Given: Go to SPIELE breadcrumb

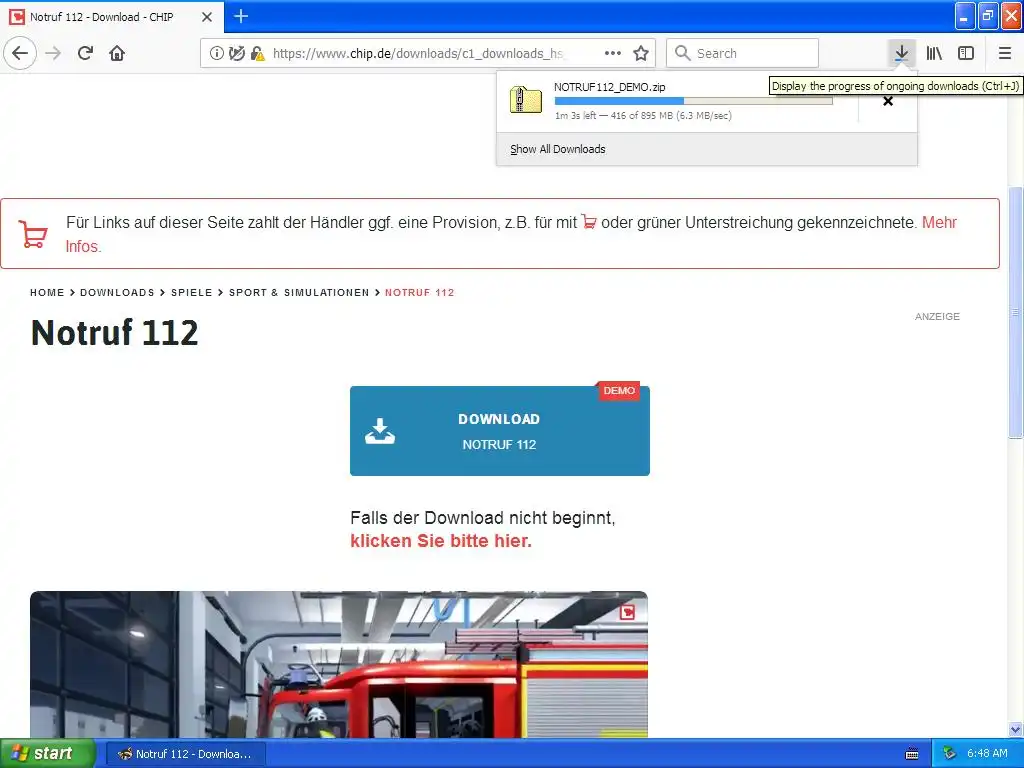Looking at the screenshot, I should [x=191, y=293].
